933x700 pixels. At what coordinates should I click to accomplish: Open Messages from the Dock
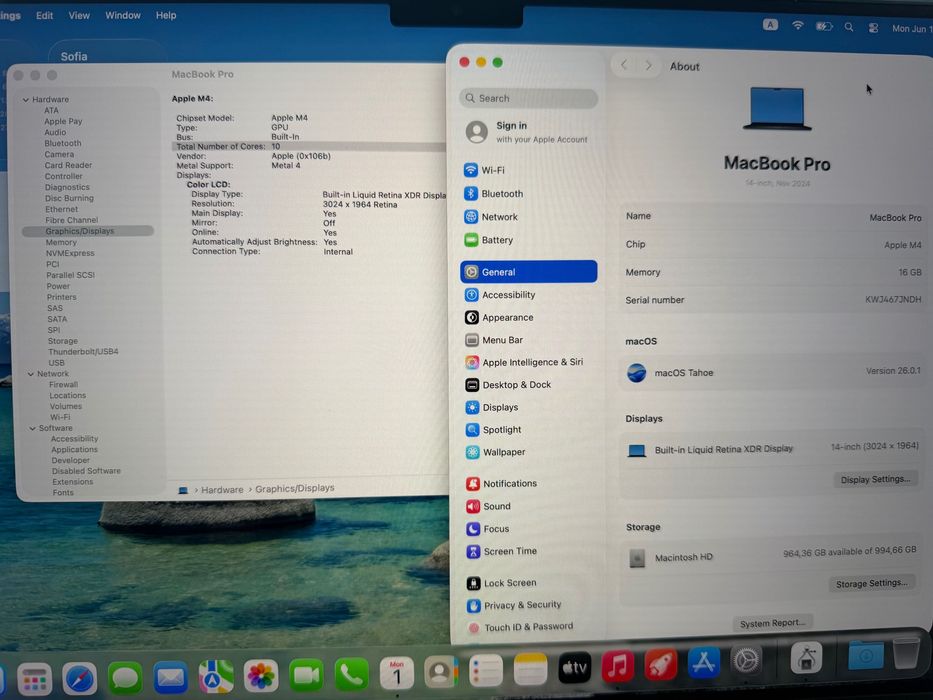125,678
